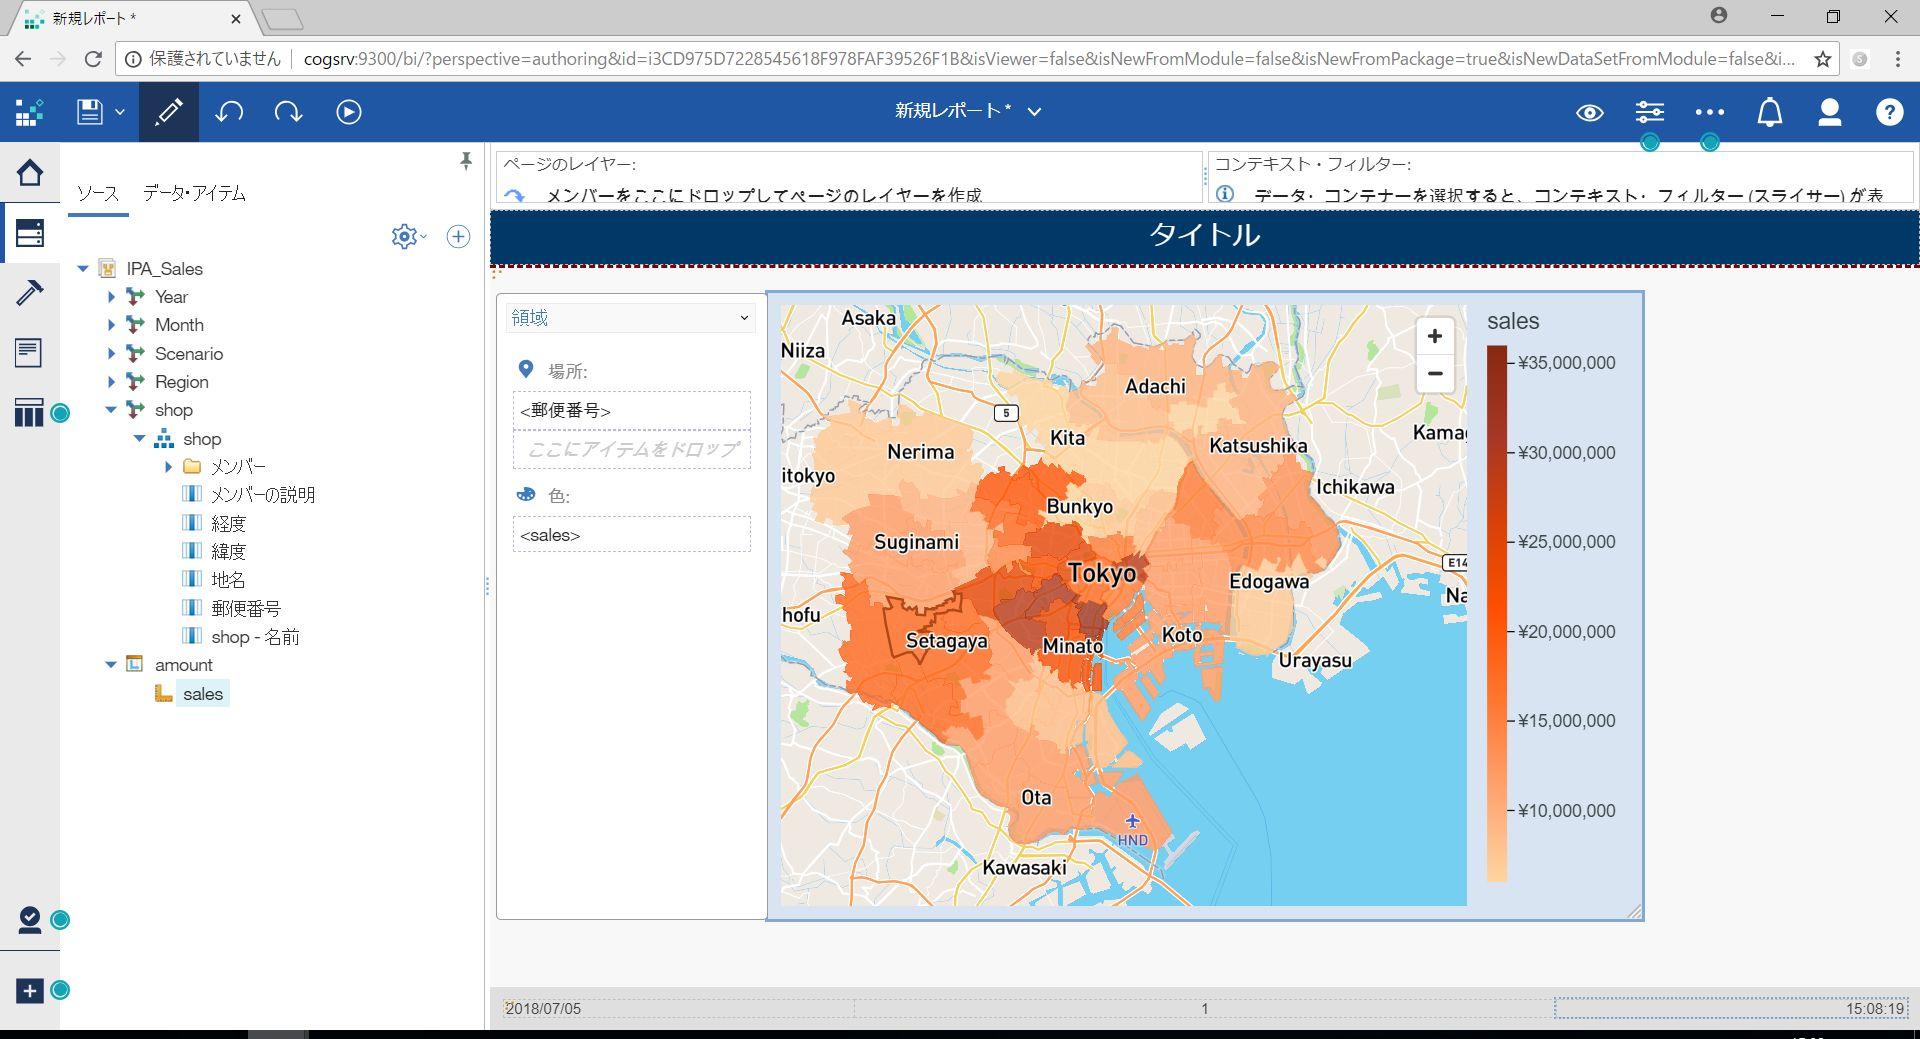Click the page layers refresh arrow icon
The height and width of the screenshot is (1039, 1920).
(x=514, y=196)
